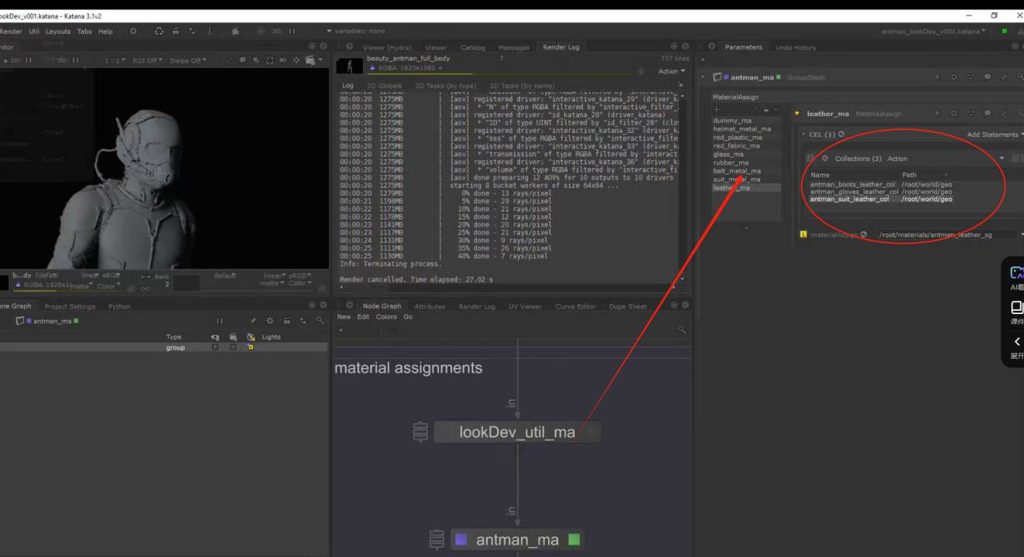This screenshot has width=1024, height=557.
Task: Click the materialAssign path input field
Action: tap(945, 234)
